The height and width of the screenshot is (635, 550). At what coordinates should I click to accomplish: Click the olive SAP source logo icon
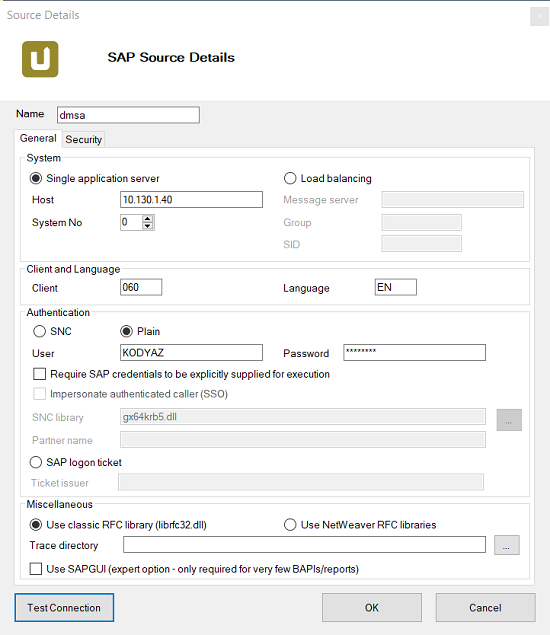[x=40, y=59]
